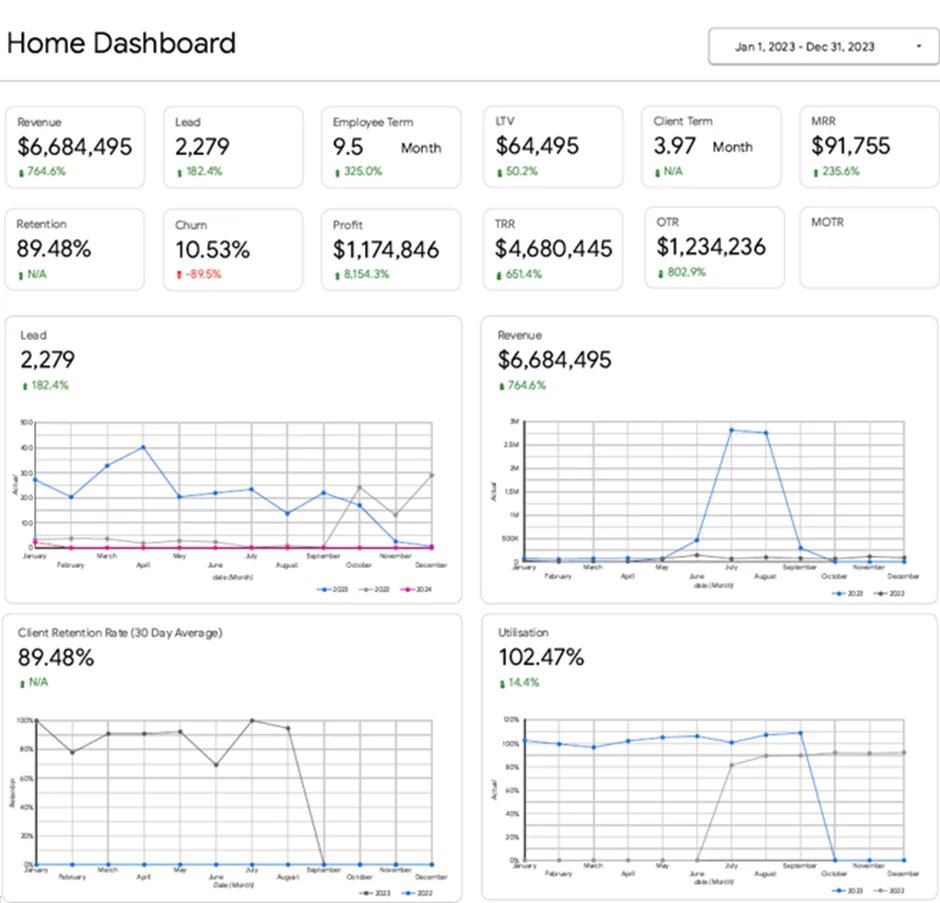Image resolution: width=940 pixels, height=903 pixels.
Task: Click the Home Dashboard title
Action: click(120, 43)
